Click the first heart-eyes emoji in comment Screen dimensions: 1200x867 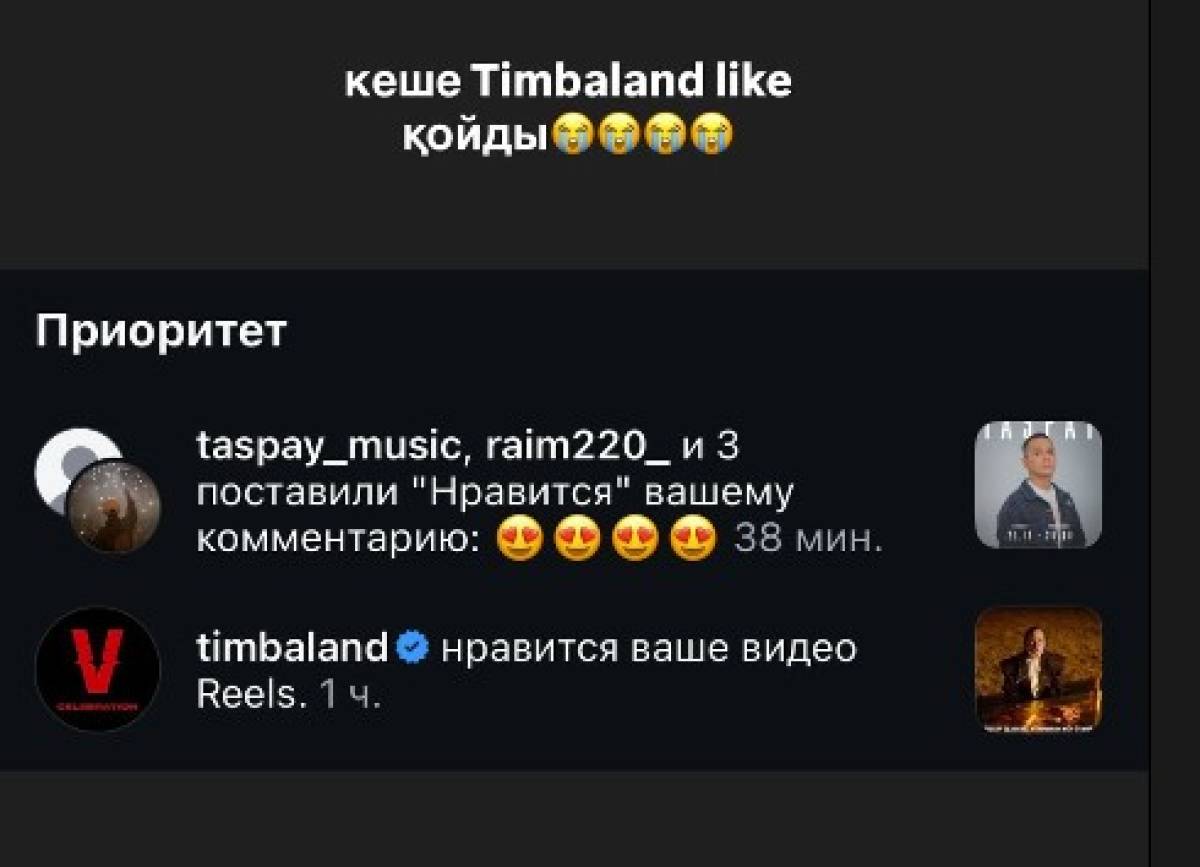point(520,540)
